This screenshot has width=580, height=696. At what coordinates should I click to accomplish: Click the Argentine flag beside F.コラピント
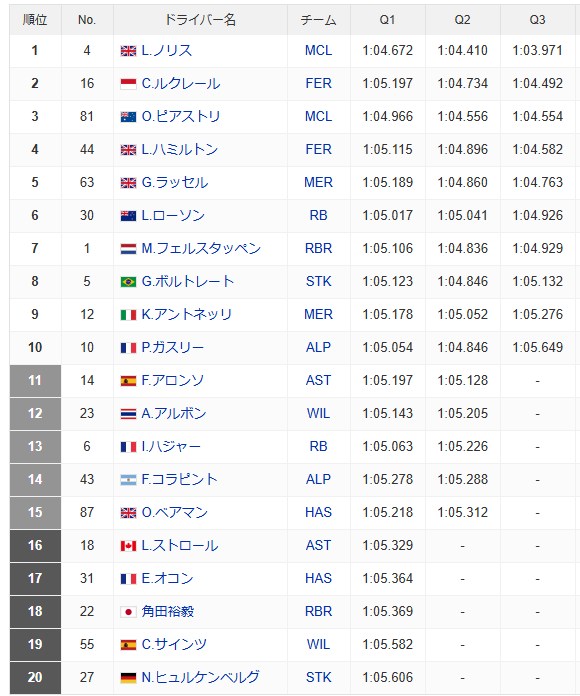coord(128,480)
